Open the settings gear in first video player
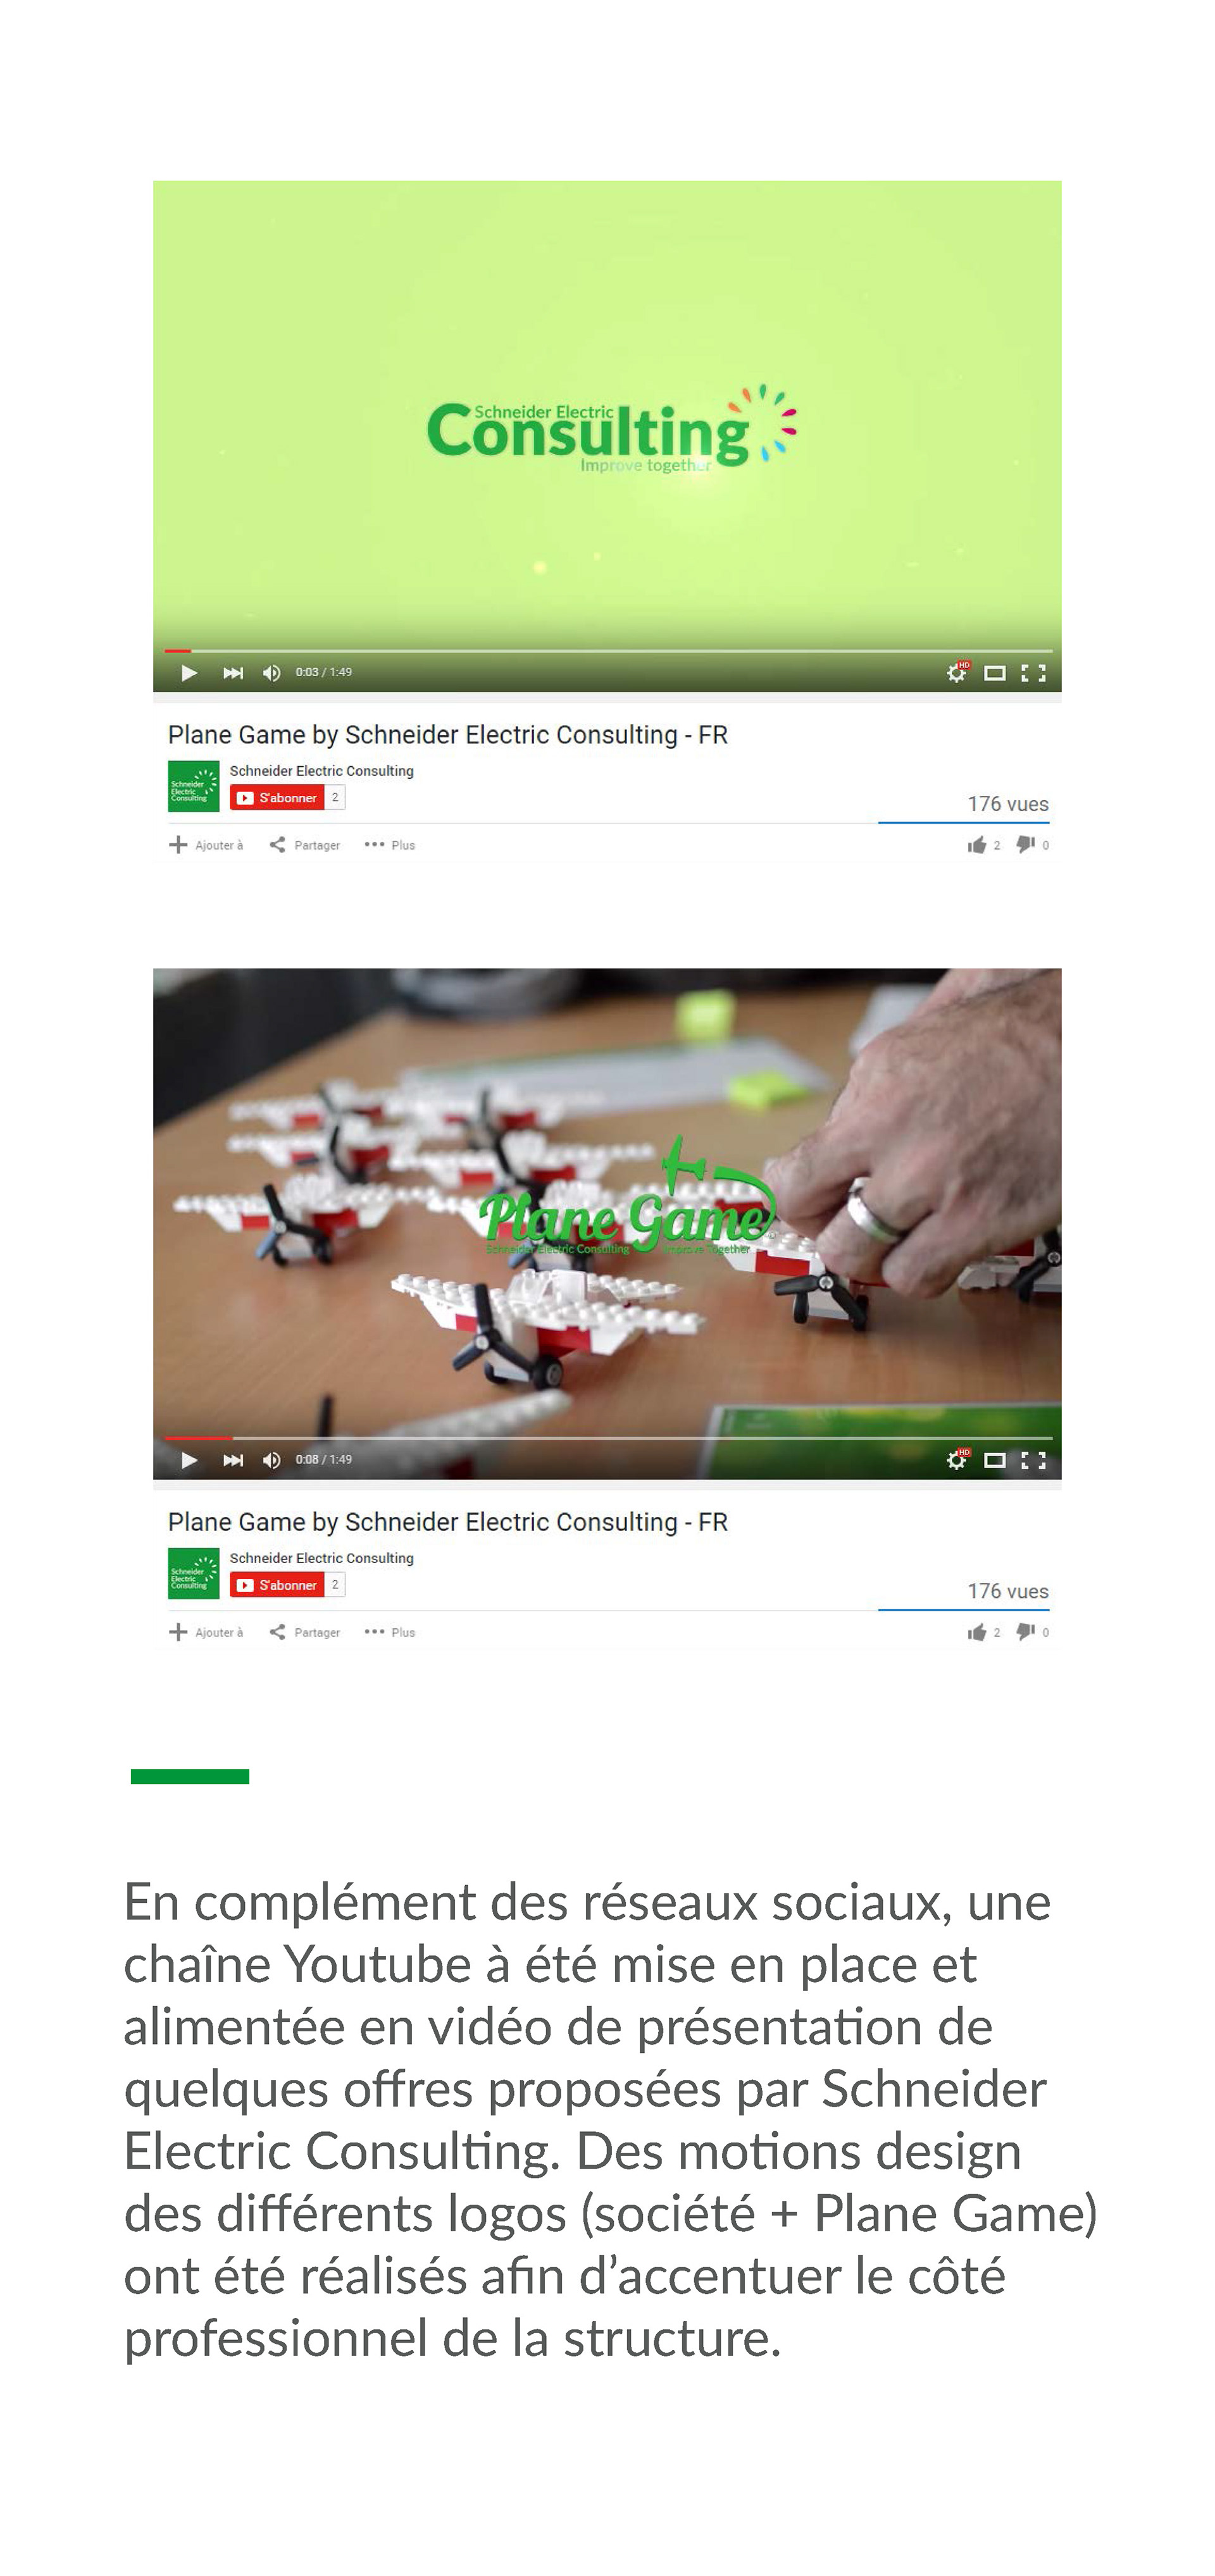This screenshot has height=2576, width=1215. coord(957,673)
